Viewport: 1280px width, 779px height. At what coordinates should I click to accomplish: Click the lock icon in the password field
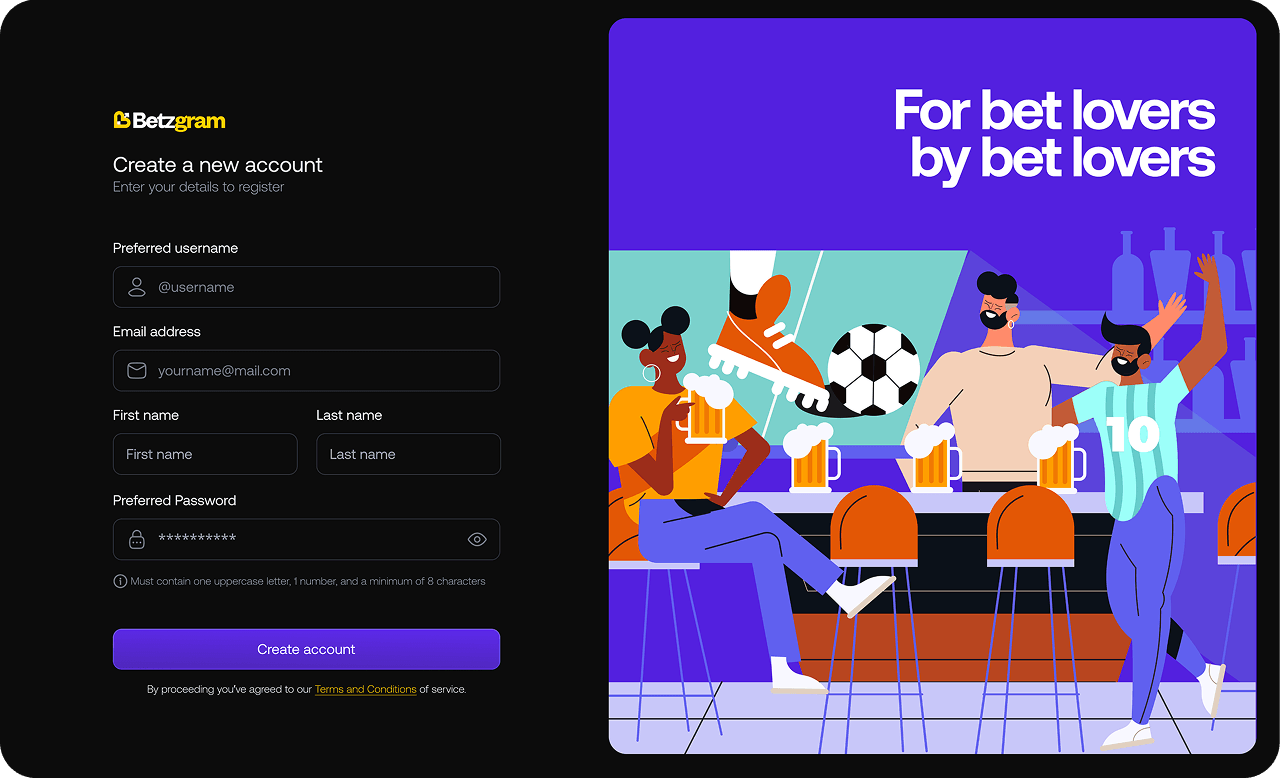137,539
